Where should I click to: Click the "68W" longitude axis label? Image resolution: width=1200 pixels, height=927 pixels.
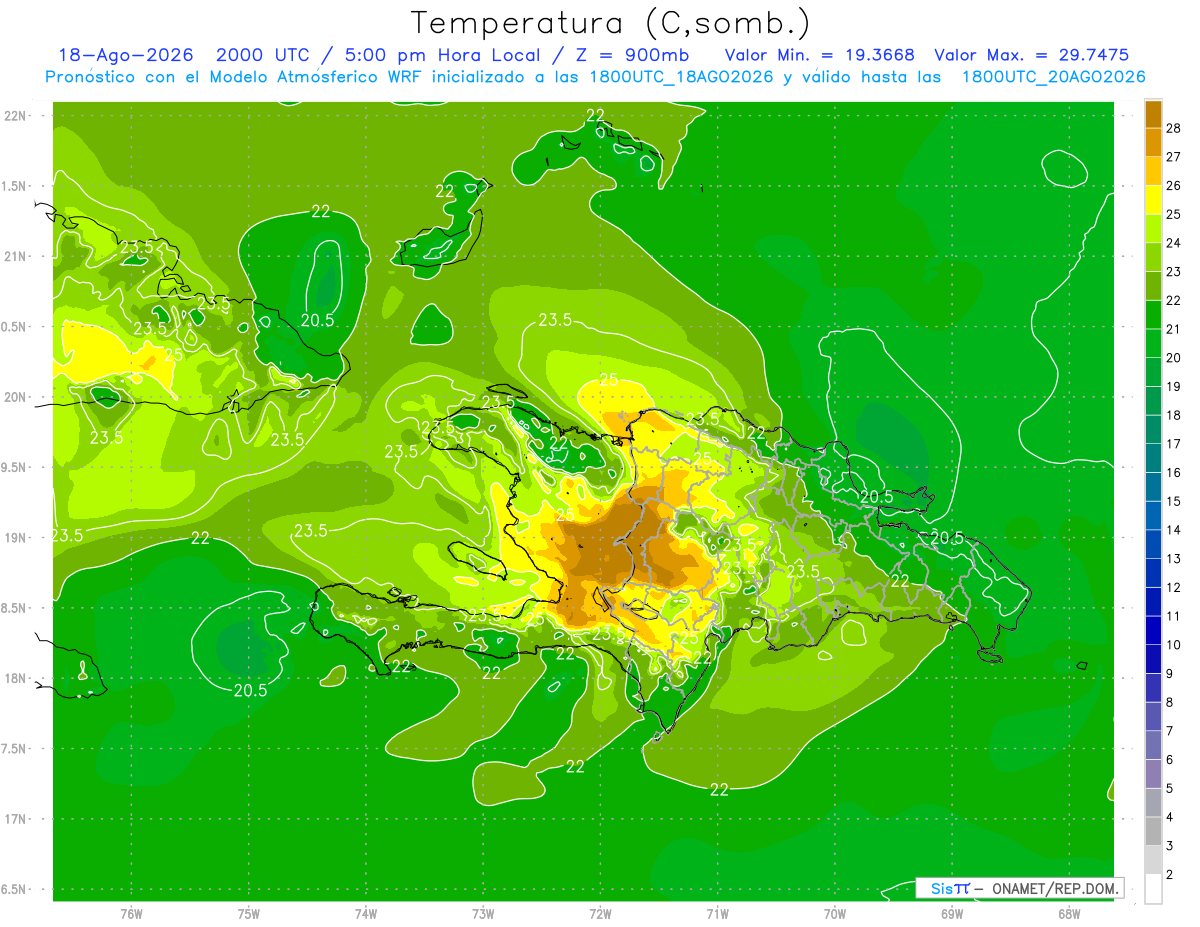coord(1069,914)
